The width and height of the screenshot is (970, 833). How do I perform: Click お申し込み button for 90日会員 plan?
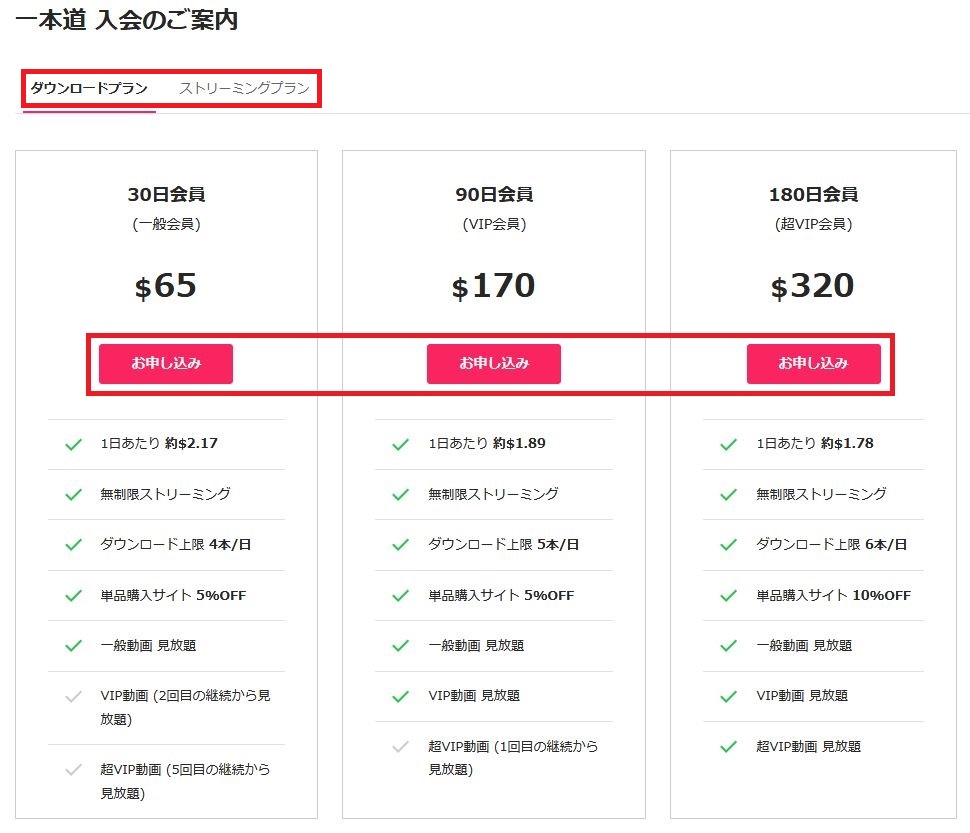point(494,364)
